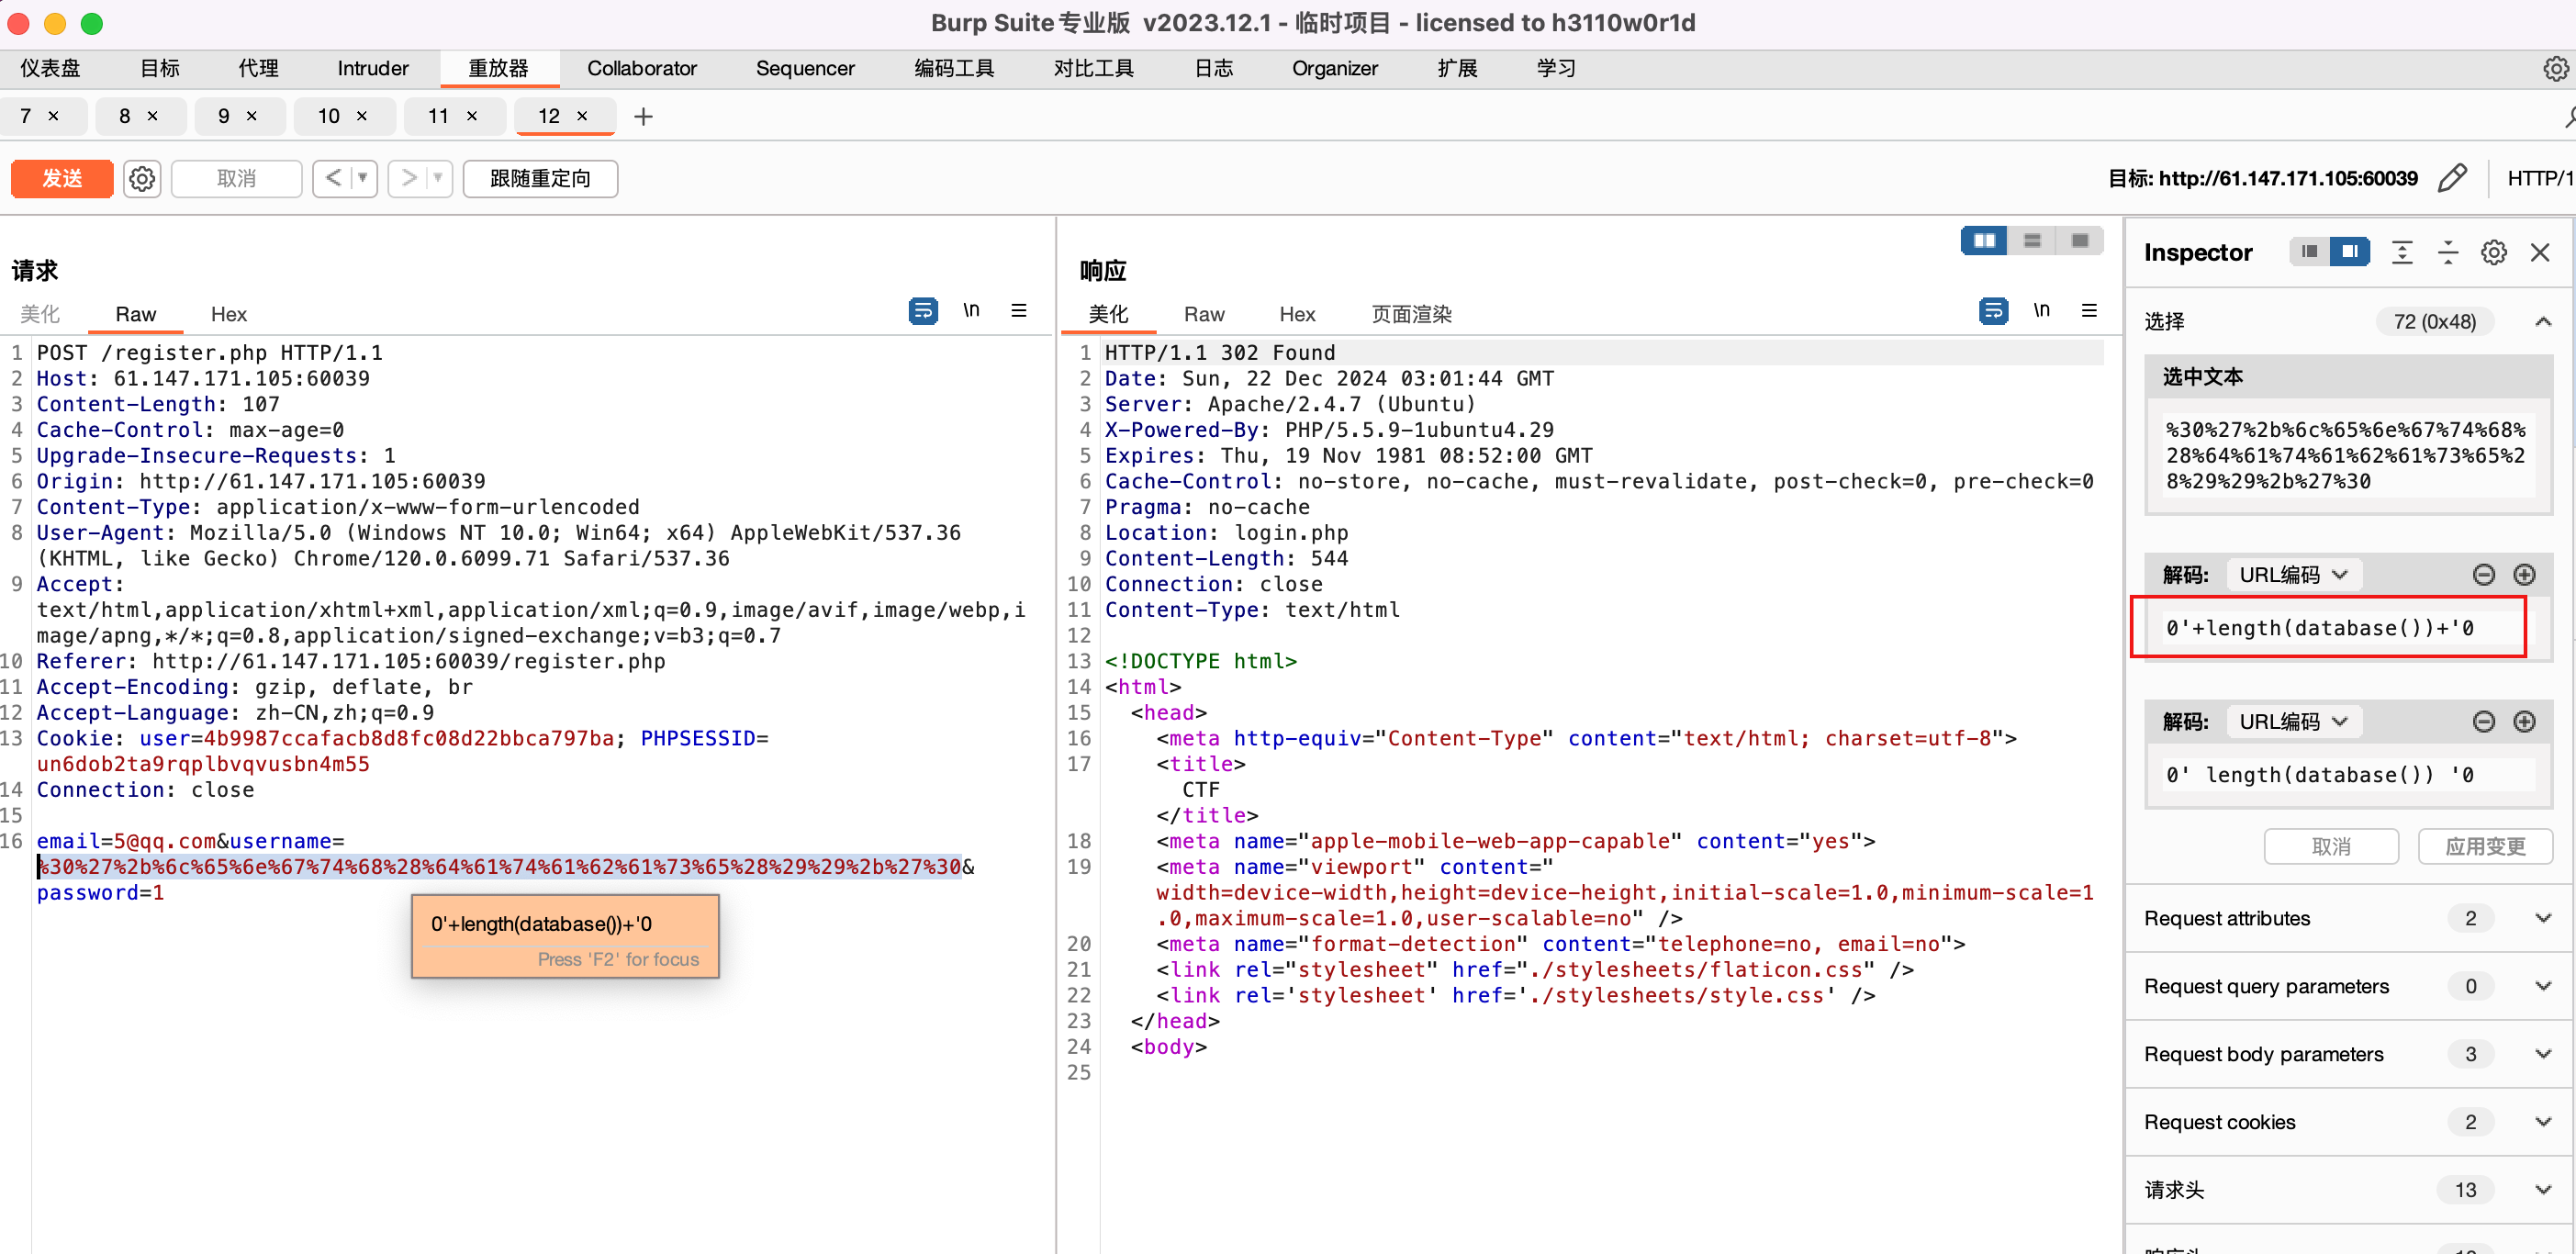Viewport: 2576px width, 1254px height.
Task: Show non-printable characters (\n) in response panel
Action: pyautogui.click(x=2041, y=311)
